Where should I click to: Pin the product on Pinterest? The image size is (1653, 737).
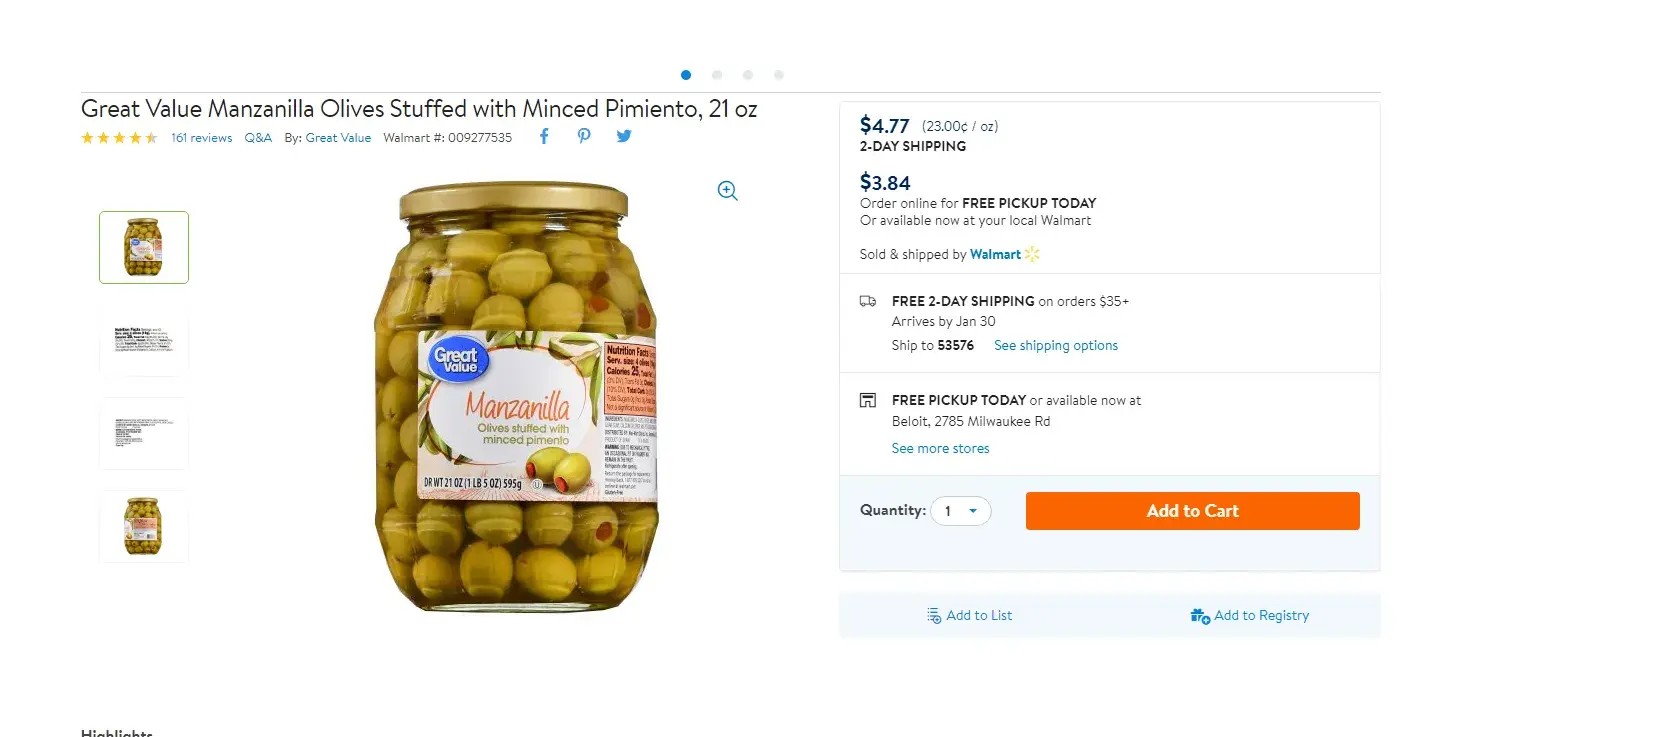(584, 136)
